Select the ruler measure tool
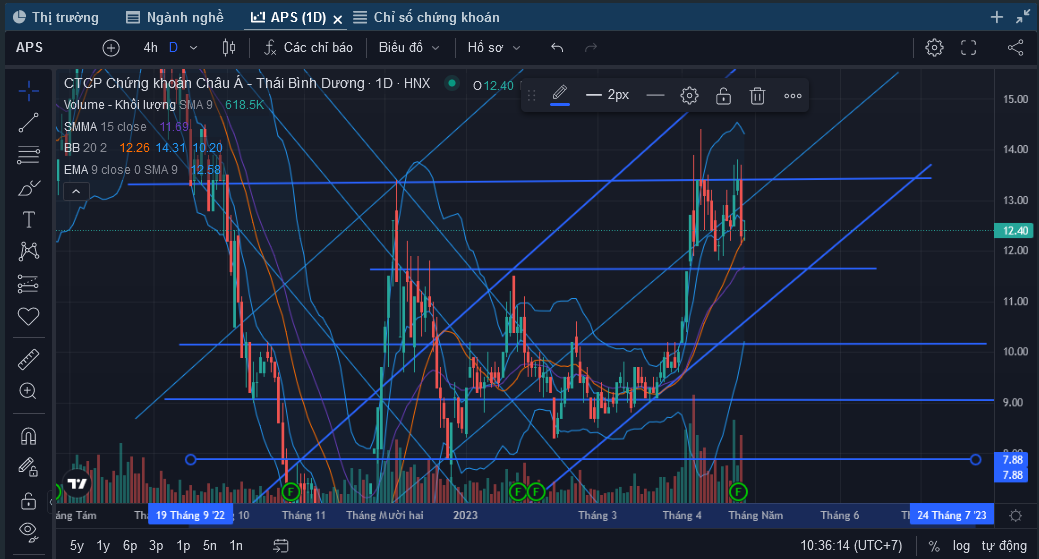This screenshot has width=1039, height=559. pos(28,359)
